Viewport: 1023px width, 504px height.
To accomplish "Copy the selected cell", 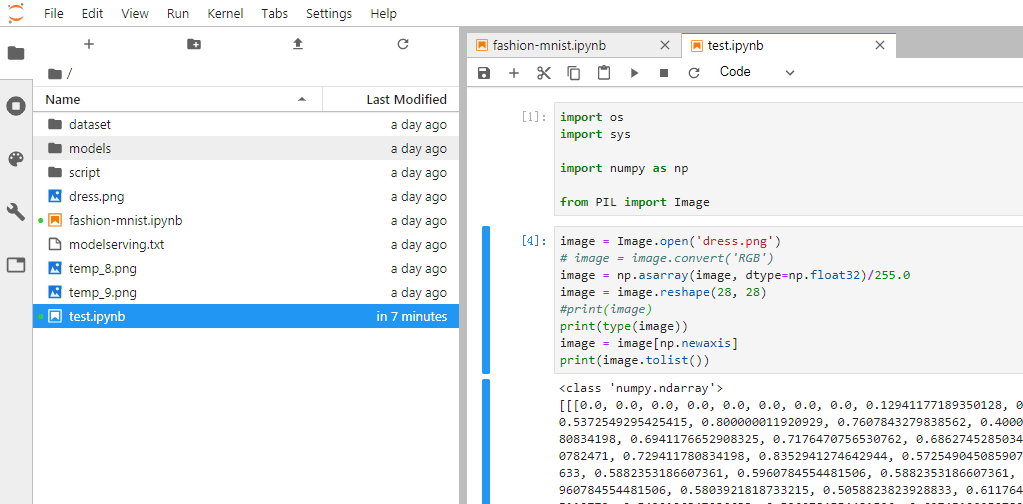I will click(x=573, y=72).
